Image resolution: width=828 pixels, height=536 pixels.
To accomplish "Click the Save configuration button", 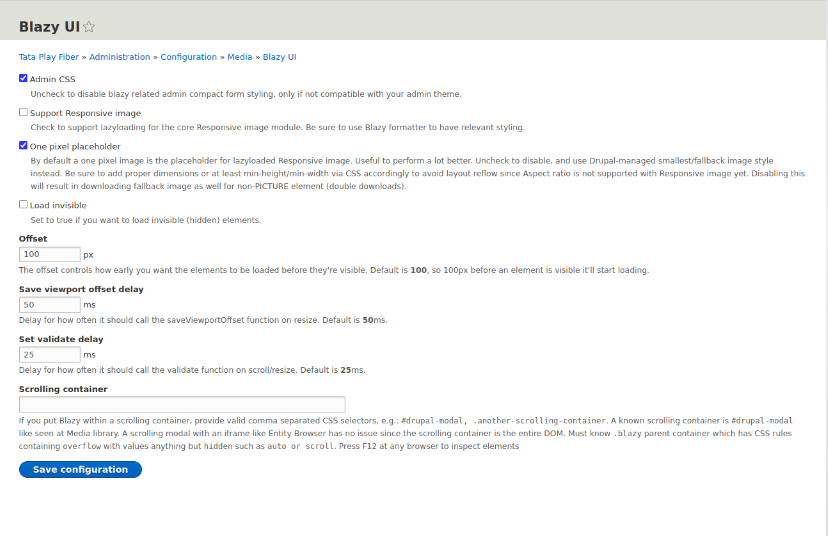I will (x=80, y=469).
